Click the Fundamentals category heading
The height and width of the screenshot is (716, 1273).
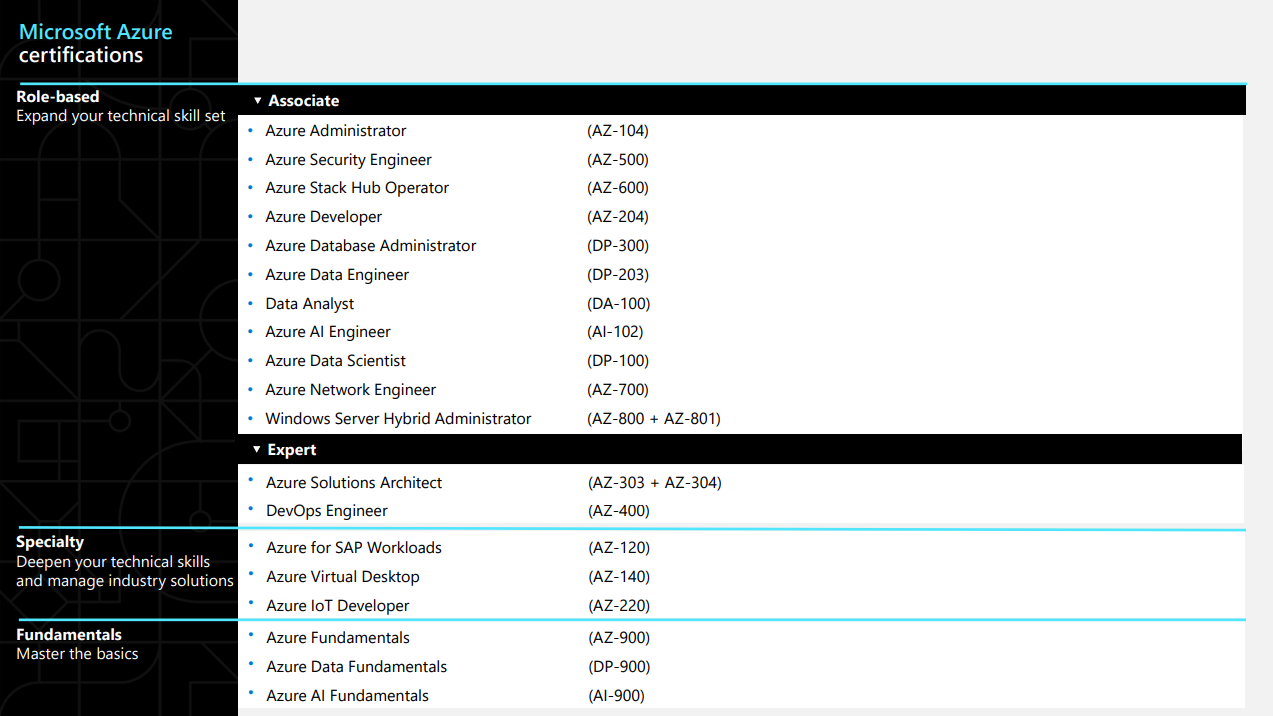point(69,635)
